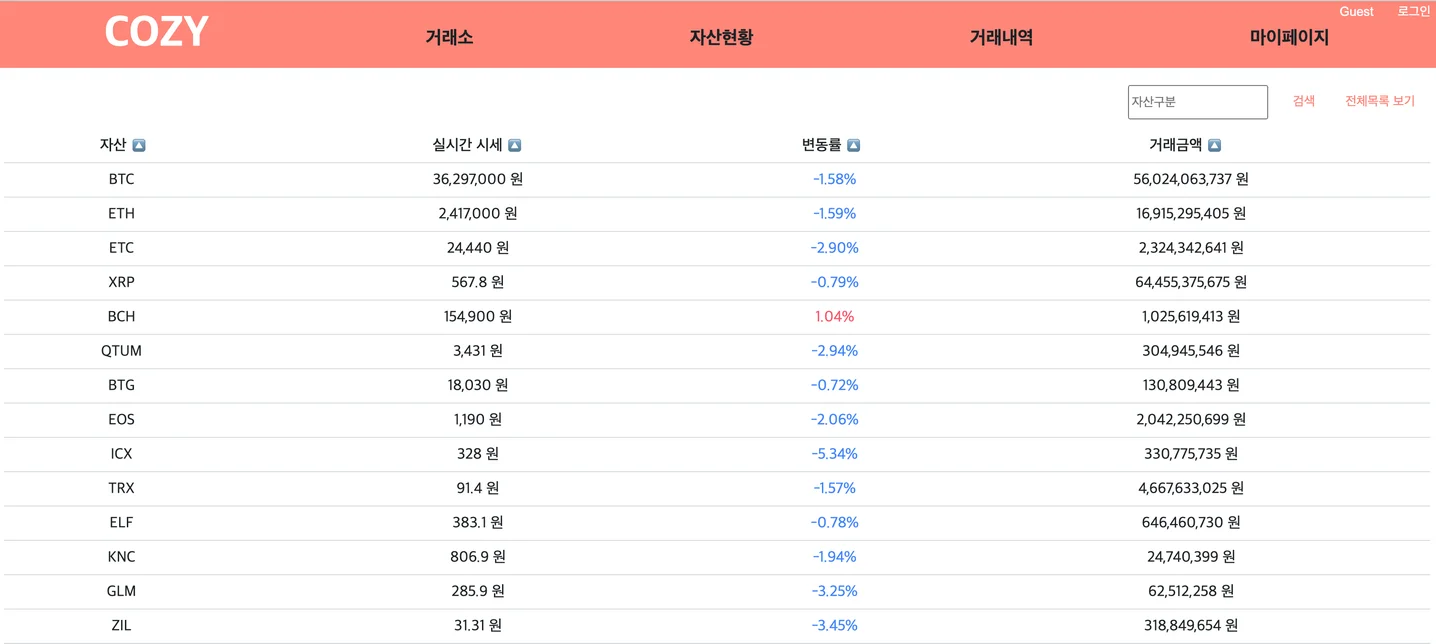Image resolution: width=1436 pixels, height=644 pixels.
Task: Sort by 실시간 시세 using the arrow icon
Action: pos(514,144)
